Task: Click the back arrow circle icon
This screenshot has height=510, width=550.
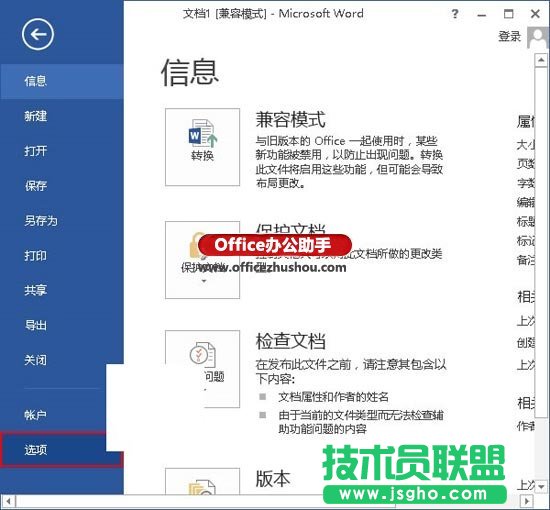Action: point(38,34)
